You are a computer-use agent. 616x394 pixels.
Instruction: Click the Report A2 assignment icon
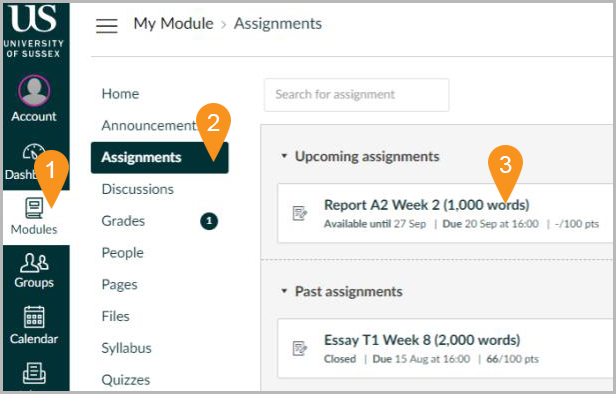(300, 213)
